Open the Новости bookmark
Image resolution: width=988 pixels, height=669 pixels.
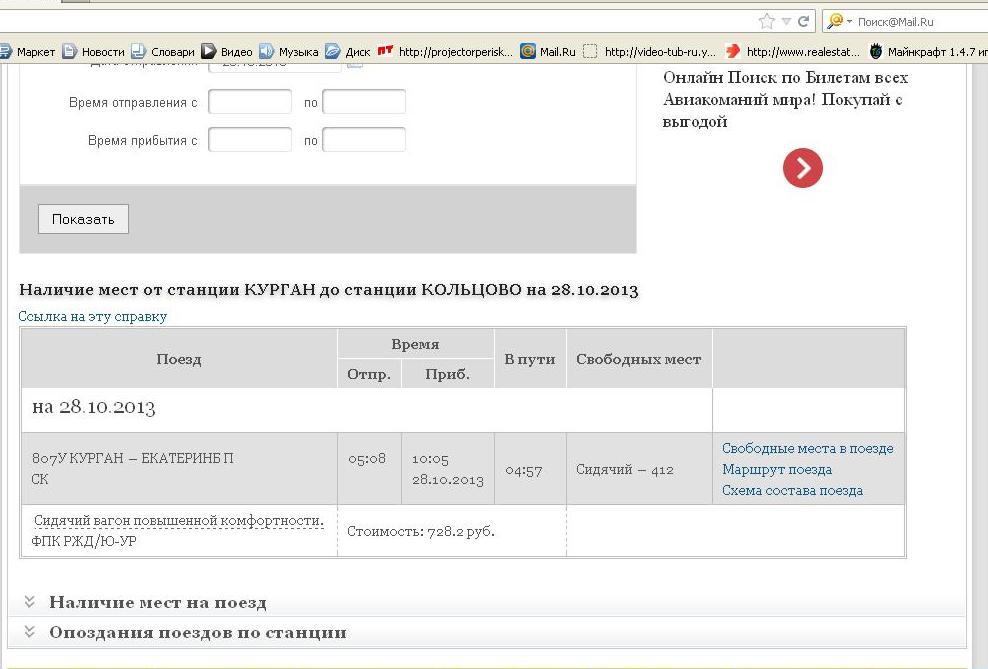coord(94,52)
